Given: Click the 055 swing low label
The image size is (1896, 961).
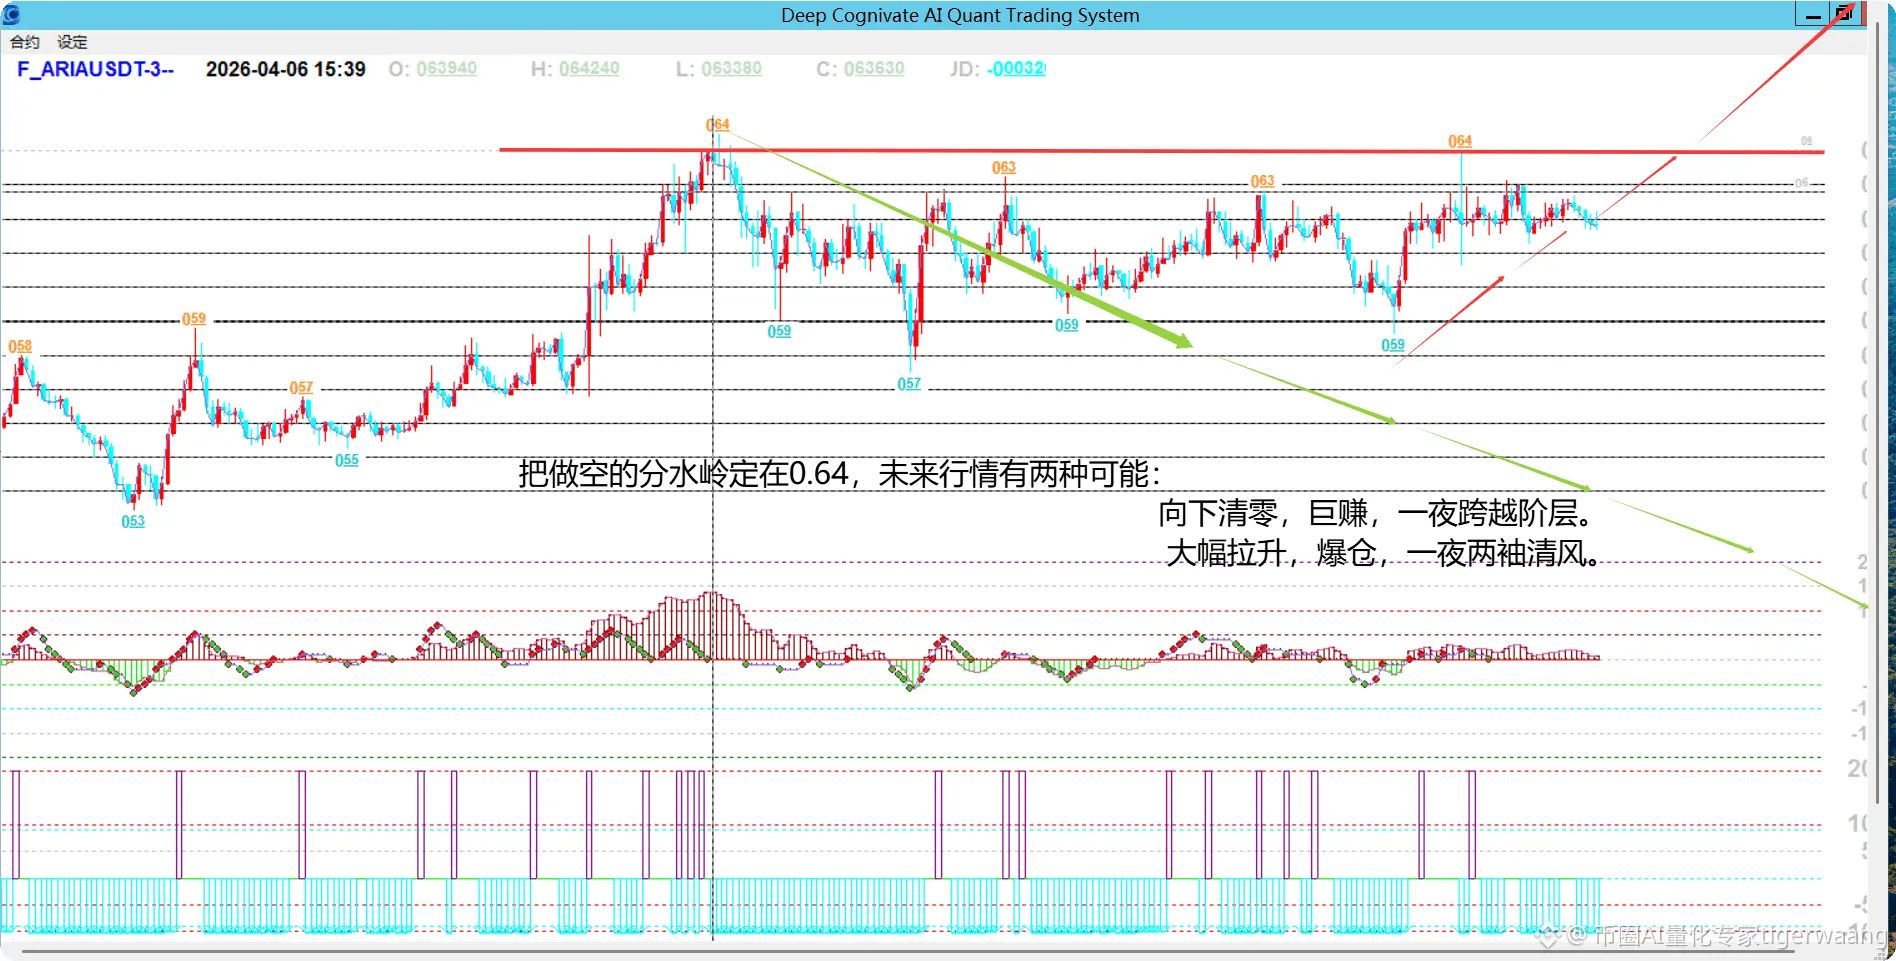Looking at the screenshot, I should tap(347, 460).
